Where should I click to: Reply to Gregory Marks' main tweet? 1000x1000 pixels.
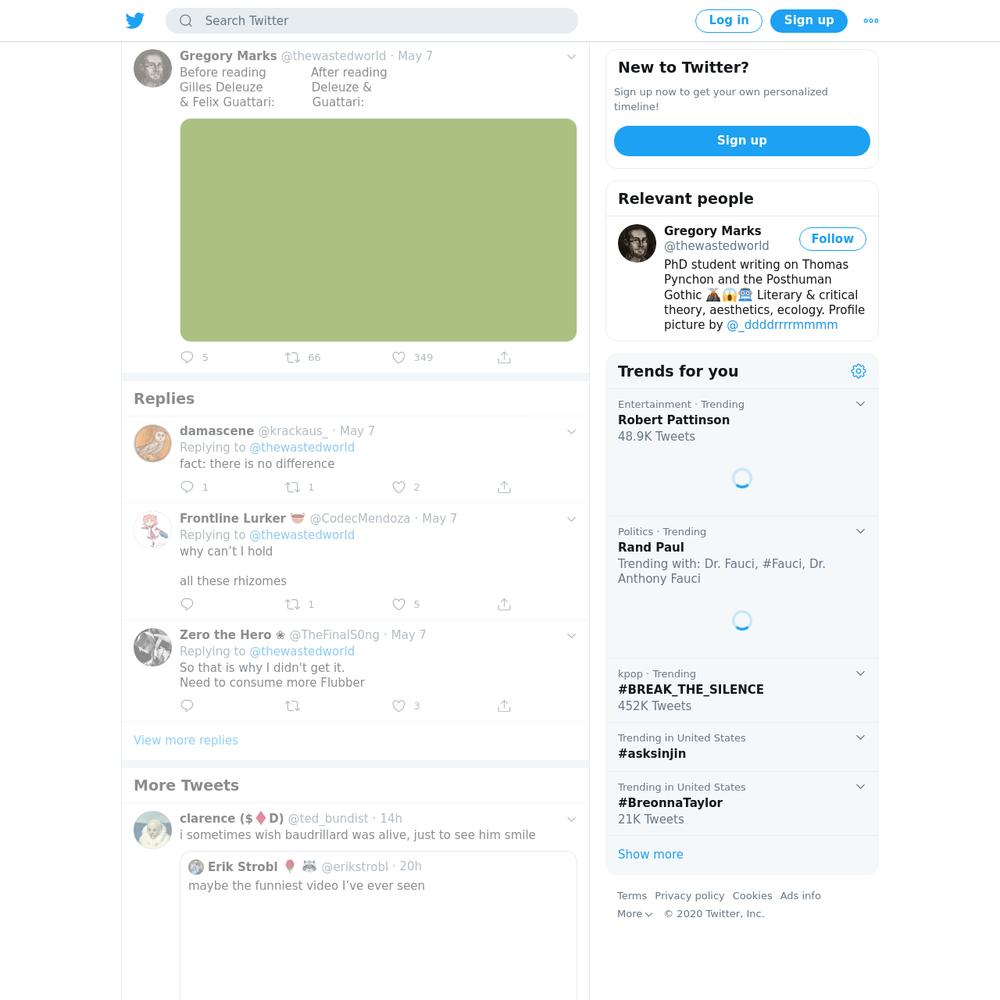pyautogui.click(x=187, y=357)
